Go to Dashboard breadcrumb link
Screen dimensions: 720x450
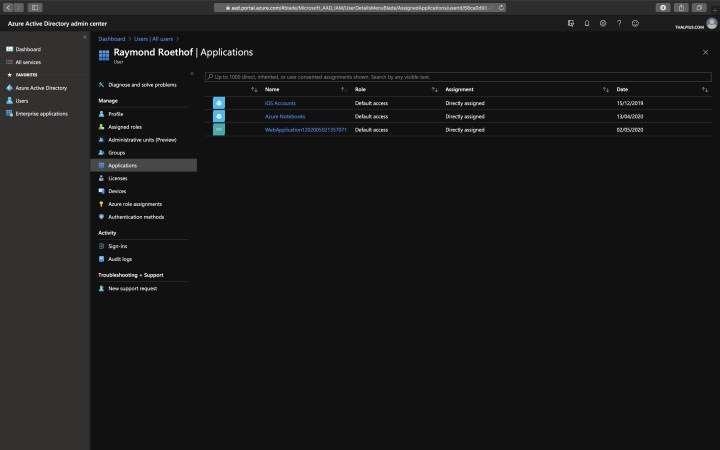tap(112, 38)
